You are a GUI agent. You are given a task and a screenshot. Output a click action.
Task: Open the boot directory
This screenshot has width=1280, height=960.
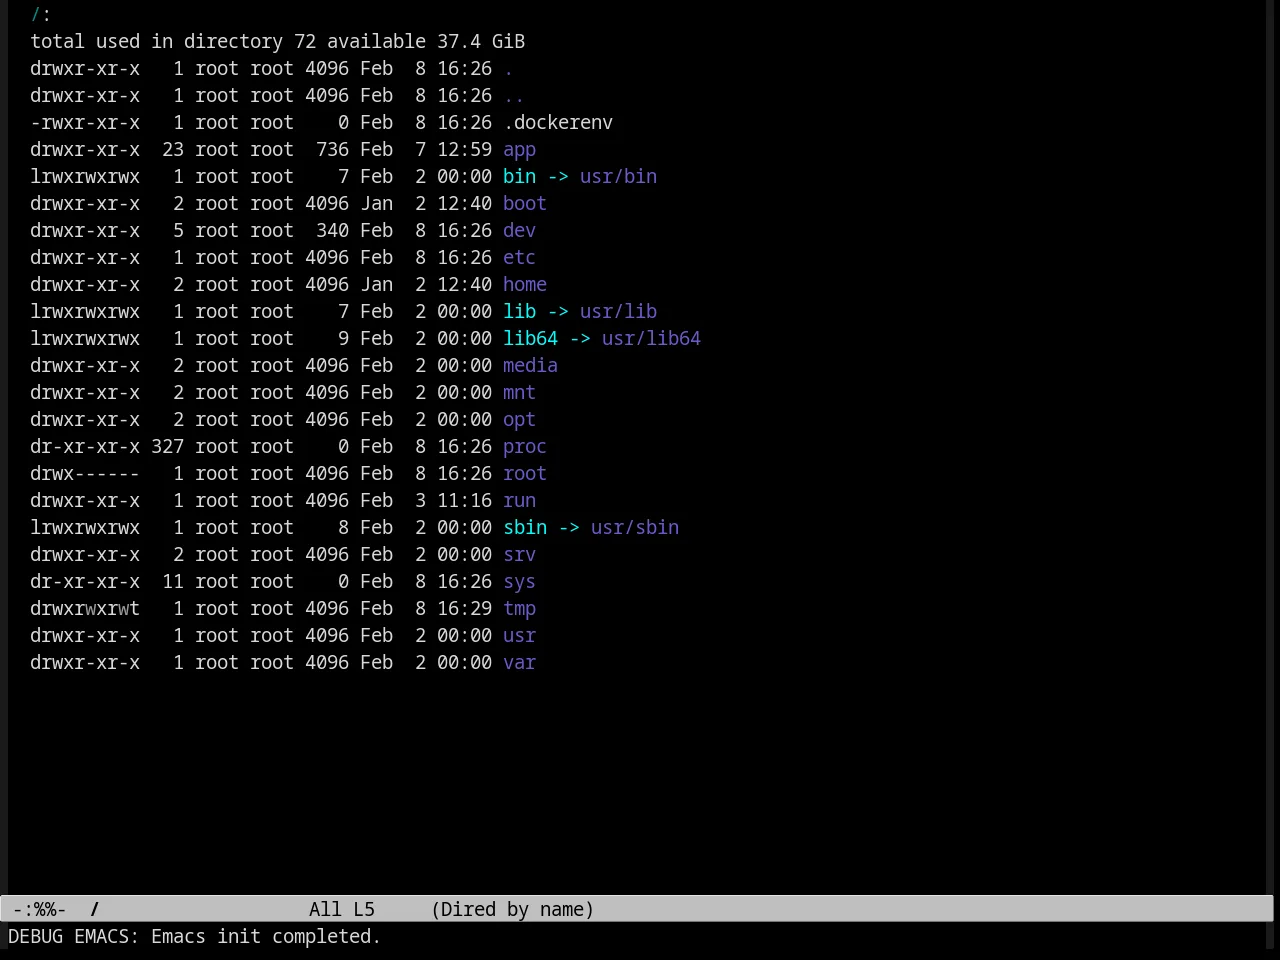[525, 203]
